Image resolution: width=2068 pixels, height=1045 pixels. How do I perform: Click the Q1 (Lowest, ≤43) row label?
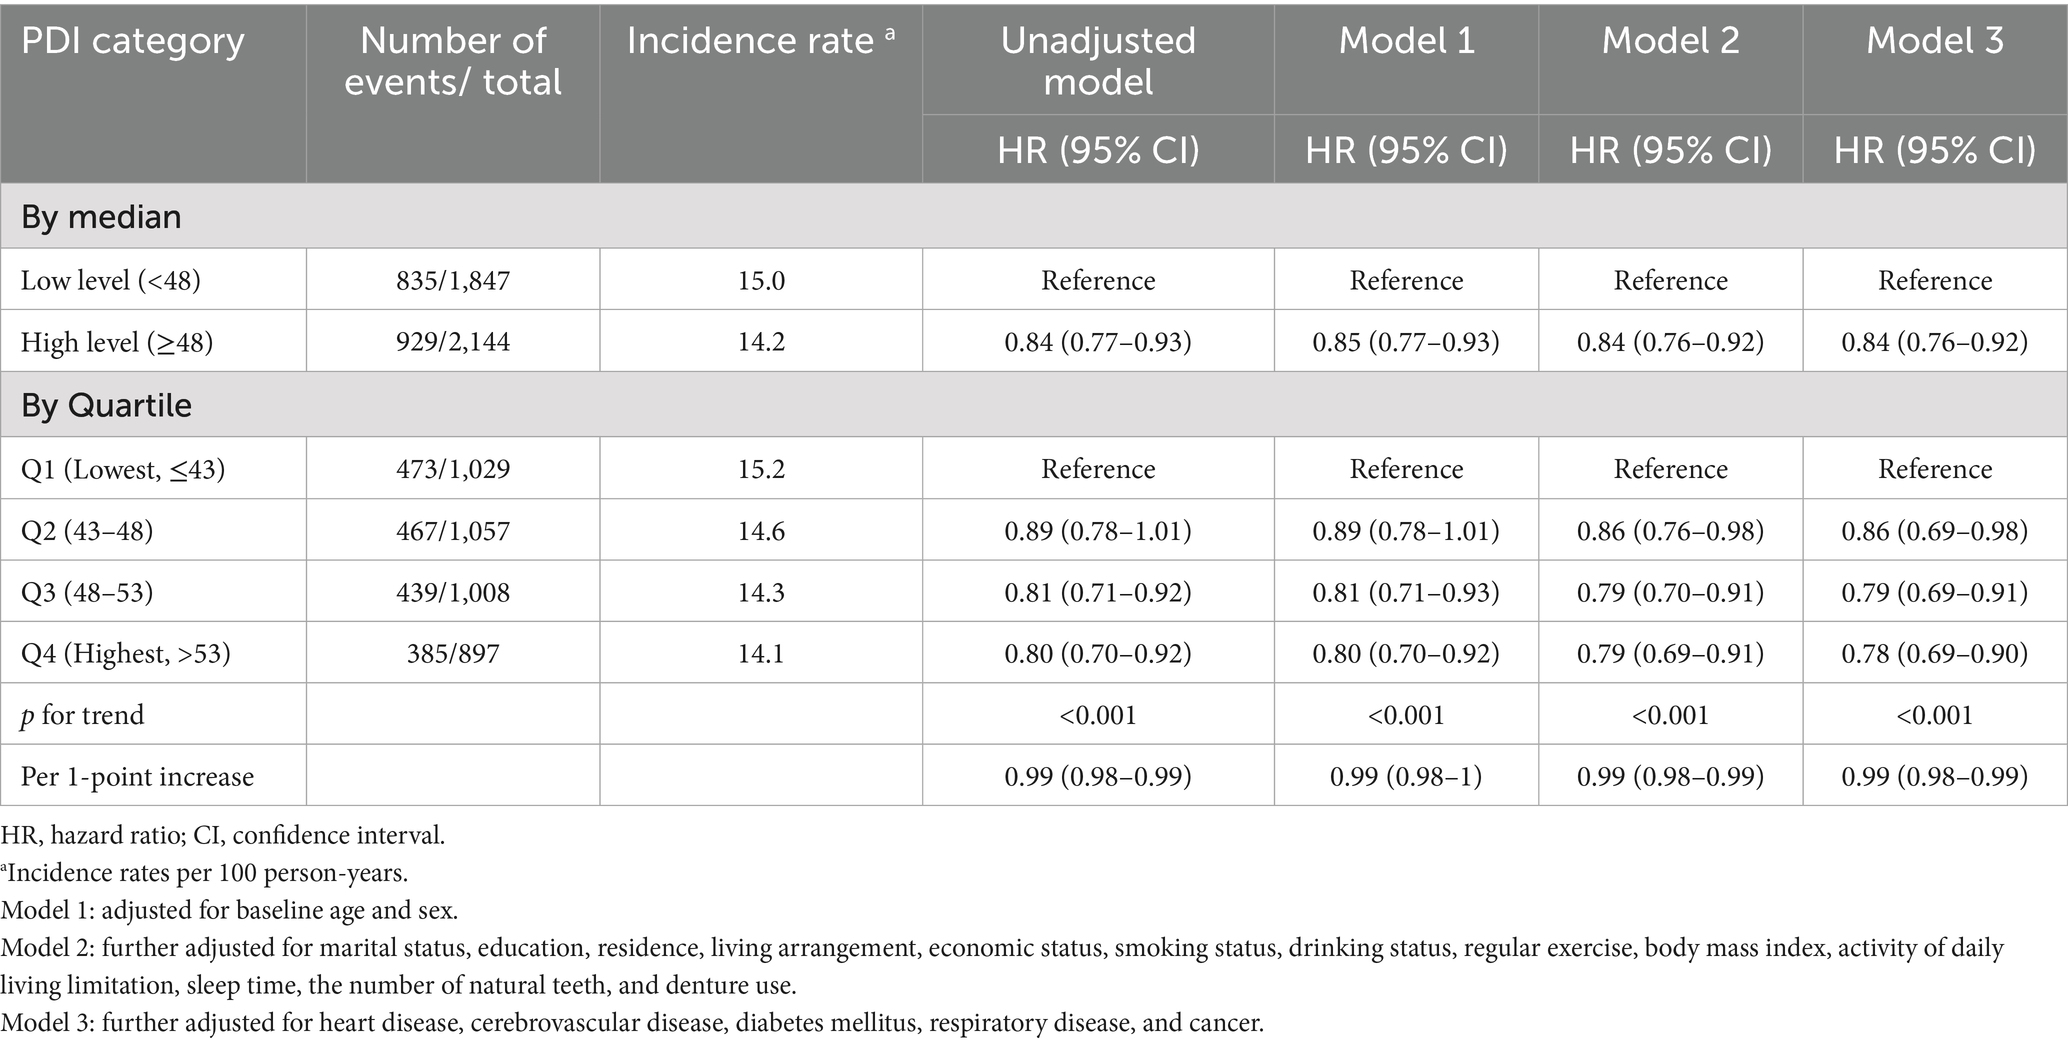[123, 469]
